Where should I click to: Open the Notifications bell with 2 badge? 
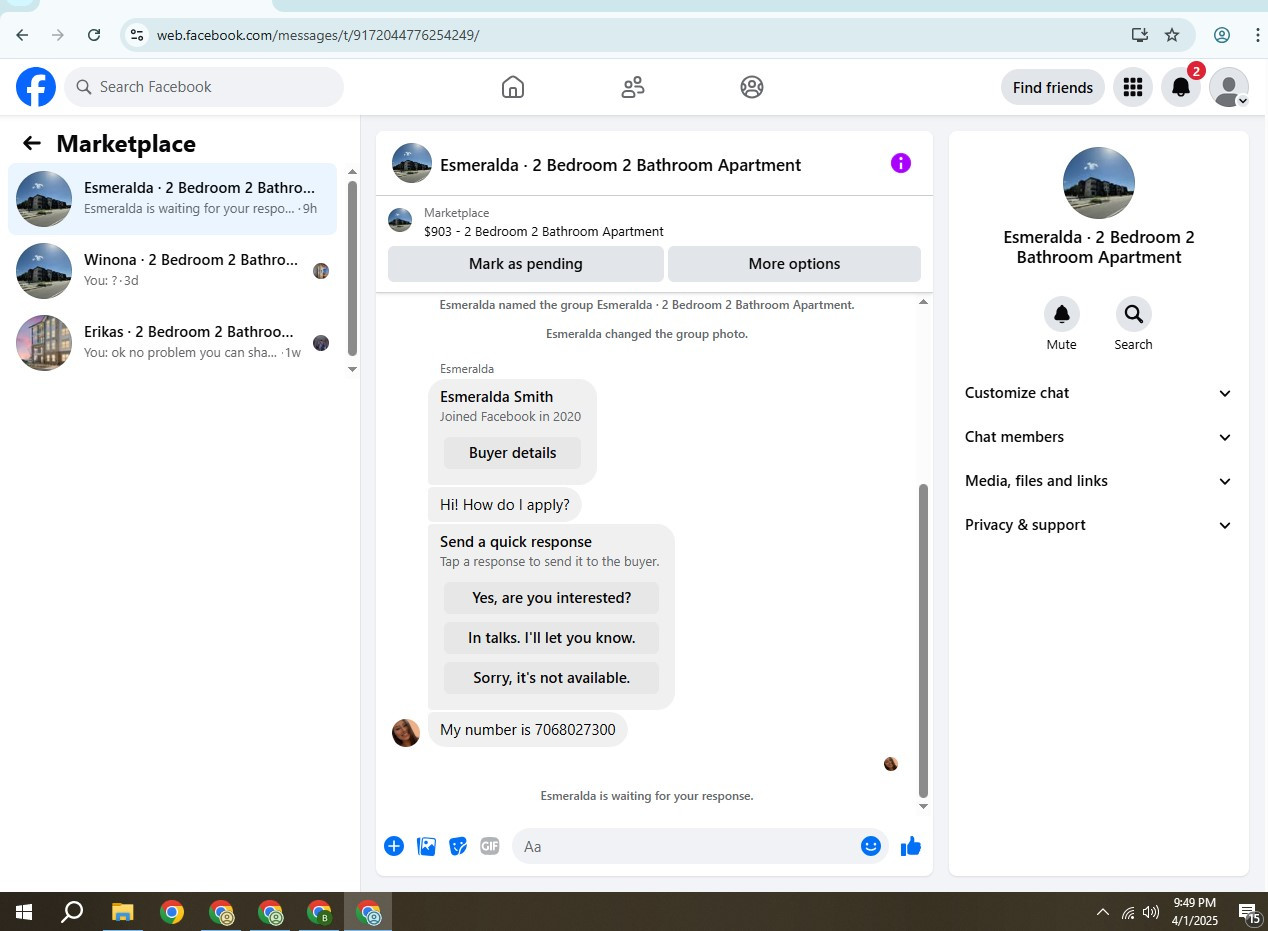coord(1181,87)
